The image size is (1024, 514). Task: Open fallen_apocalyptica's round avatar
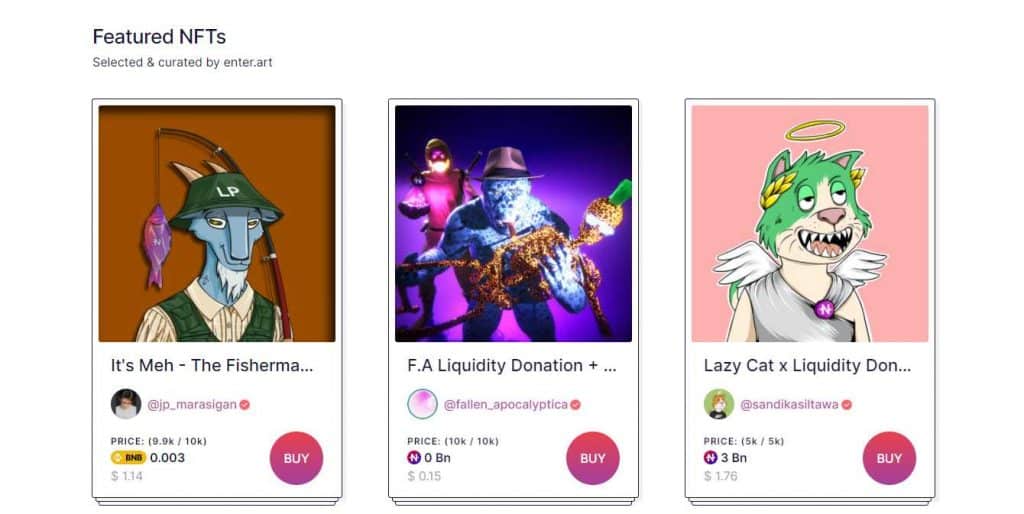(x=423, y=404)
